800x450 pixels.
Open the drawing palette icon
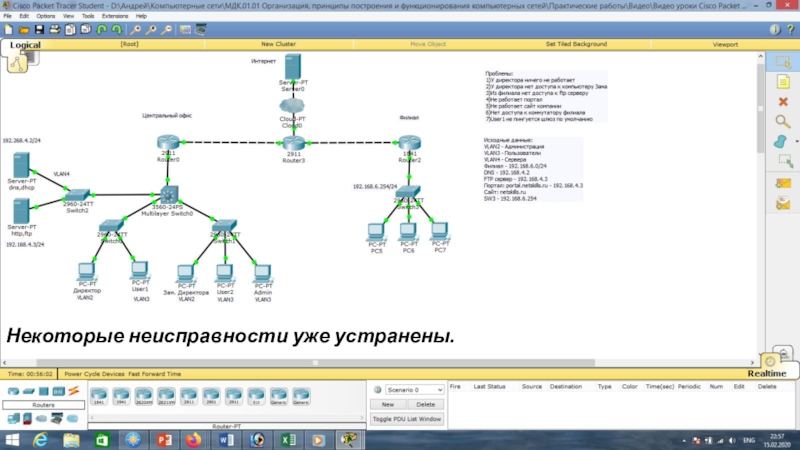[x=185, y=30]
